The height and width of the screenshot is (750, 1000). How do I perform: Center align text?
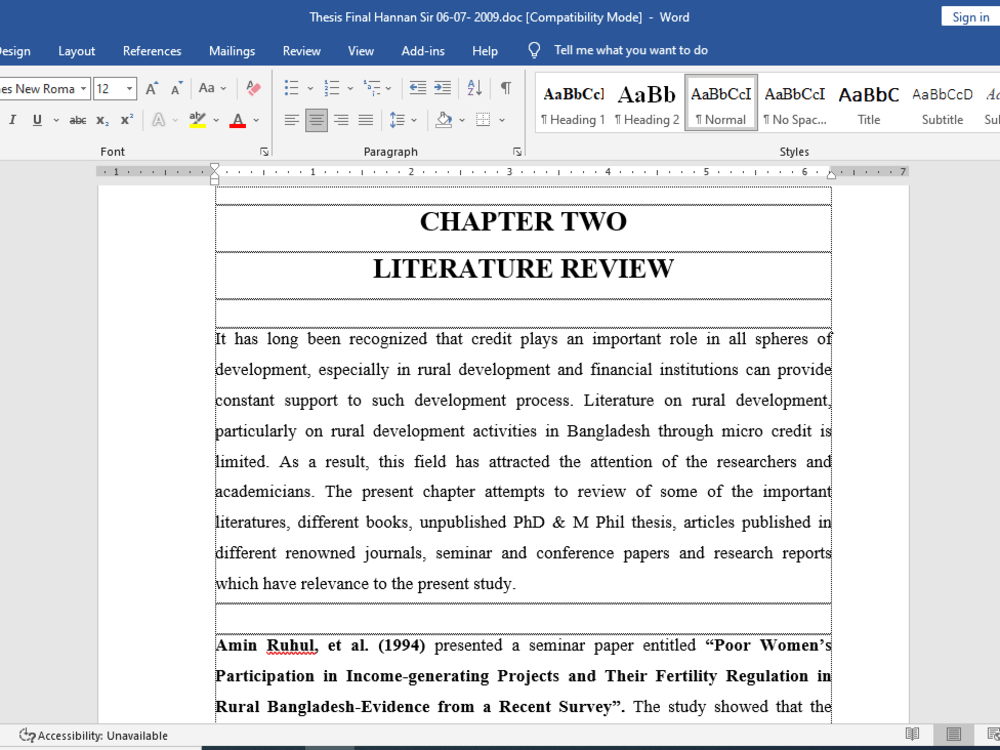click(316, 120)
